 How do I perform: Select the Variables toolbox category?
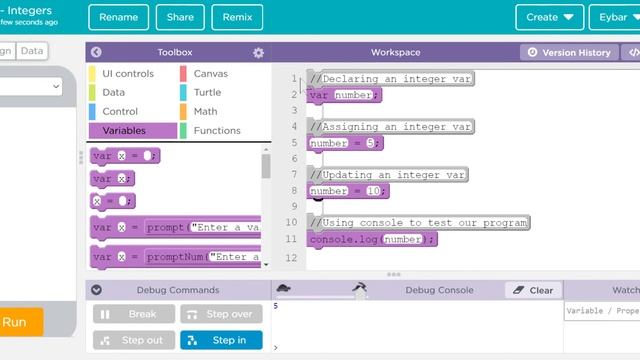pos(133,131)
